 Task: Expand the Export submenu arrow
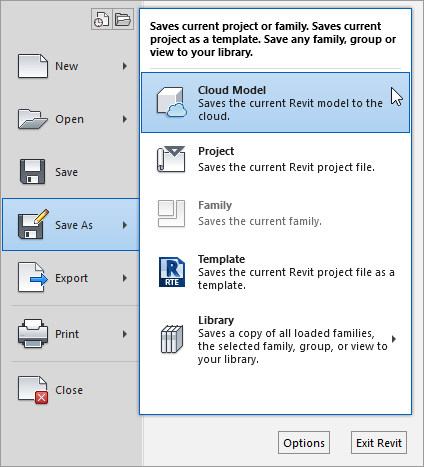click(125, 278)
